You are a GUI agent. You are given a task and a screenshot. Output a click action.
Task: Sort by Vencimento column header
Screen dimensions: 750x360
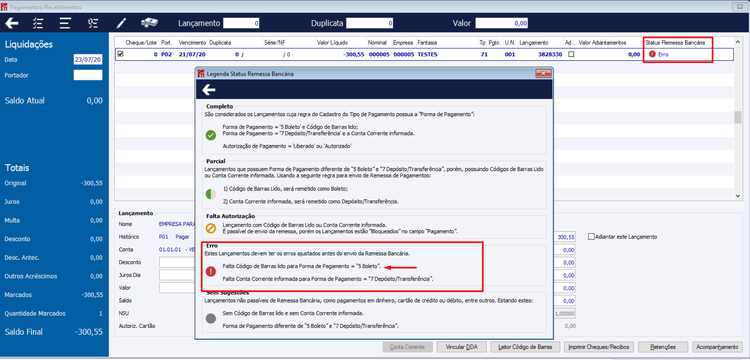(x=193, y=43)
